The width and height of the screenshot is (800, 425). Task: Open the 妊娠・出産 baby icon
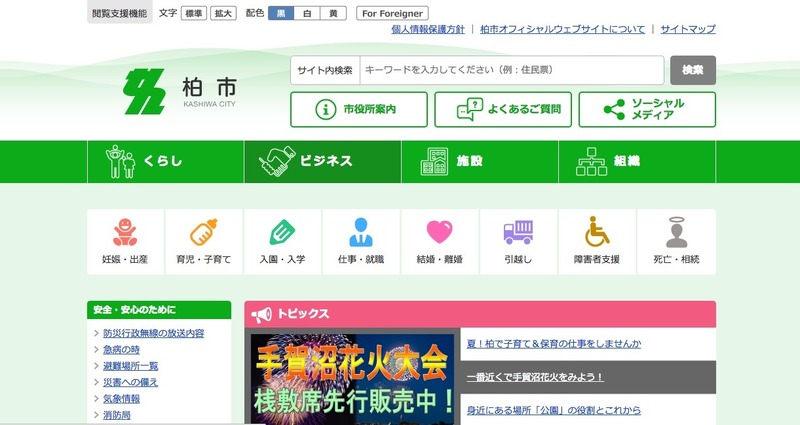[125, 233]
